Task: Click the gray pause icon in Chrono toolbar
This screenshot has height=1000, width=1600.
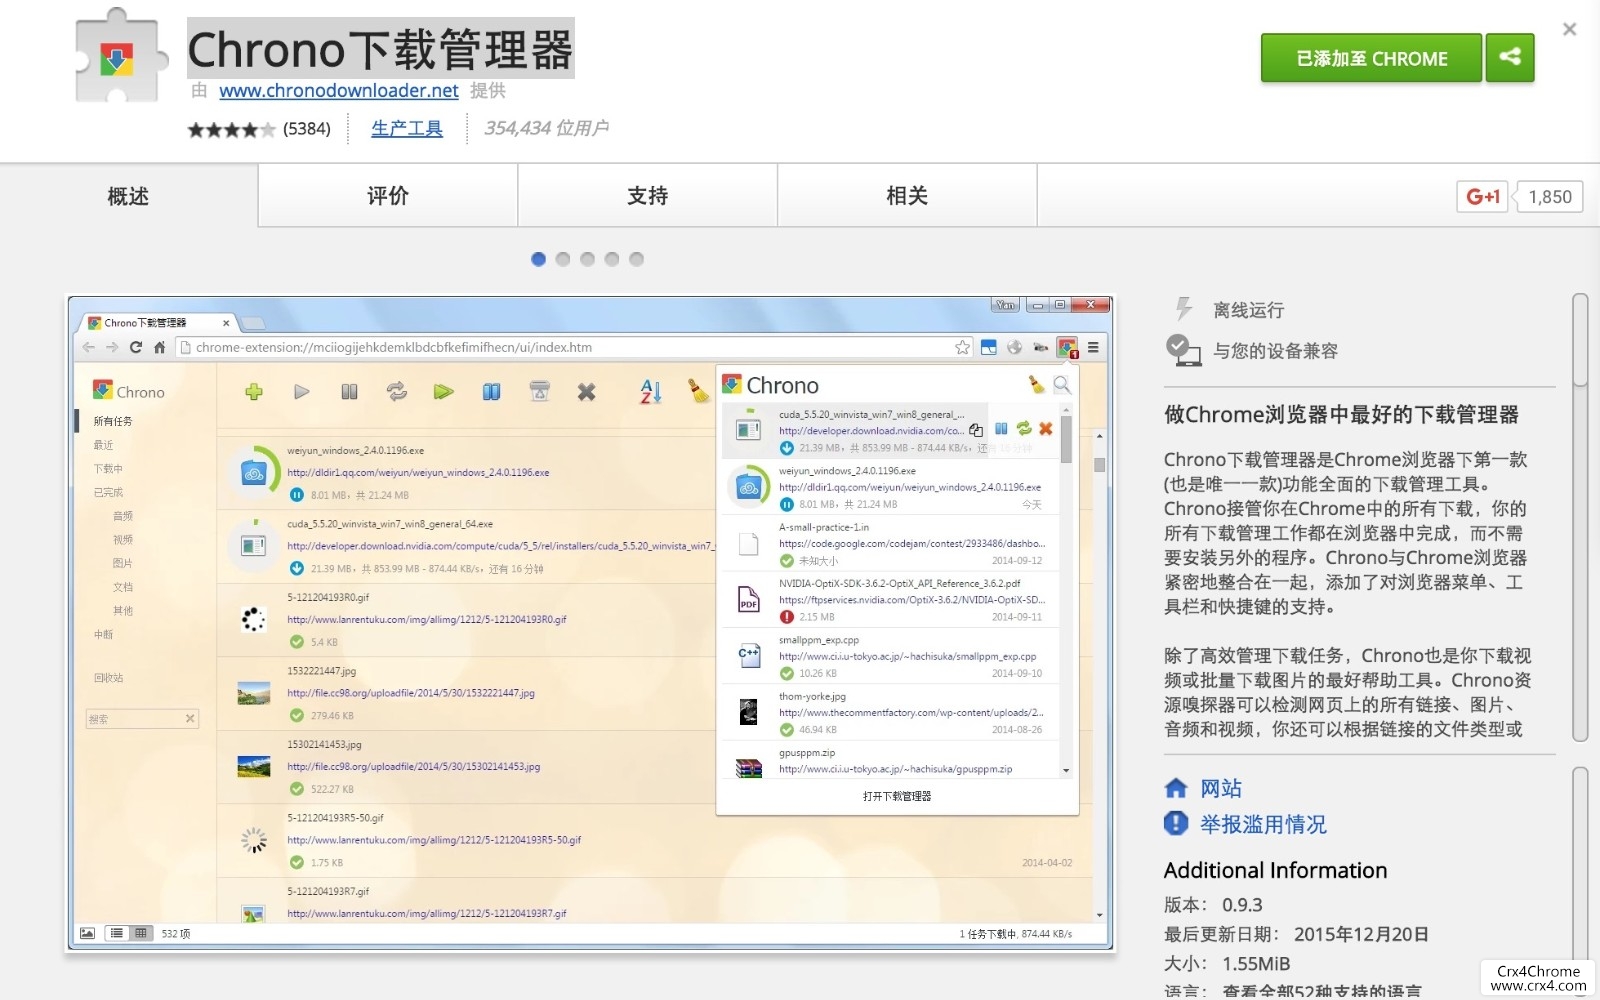Action: (x=349, y=392)
